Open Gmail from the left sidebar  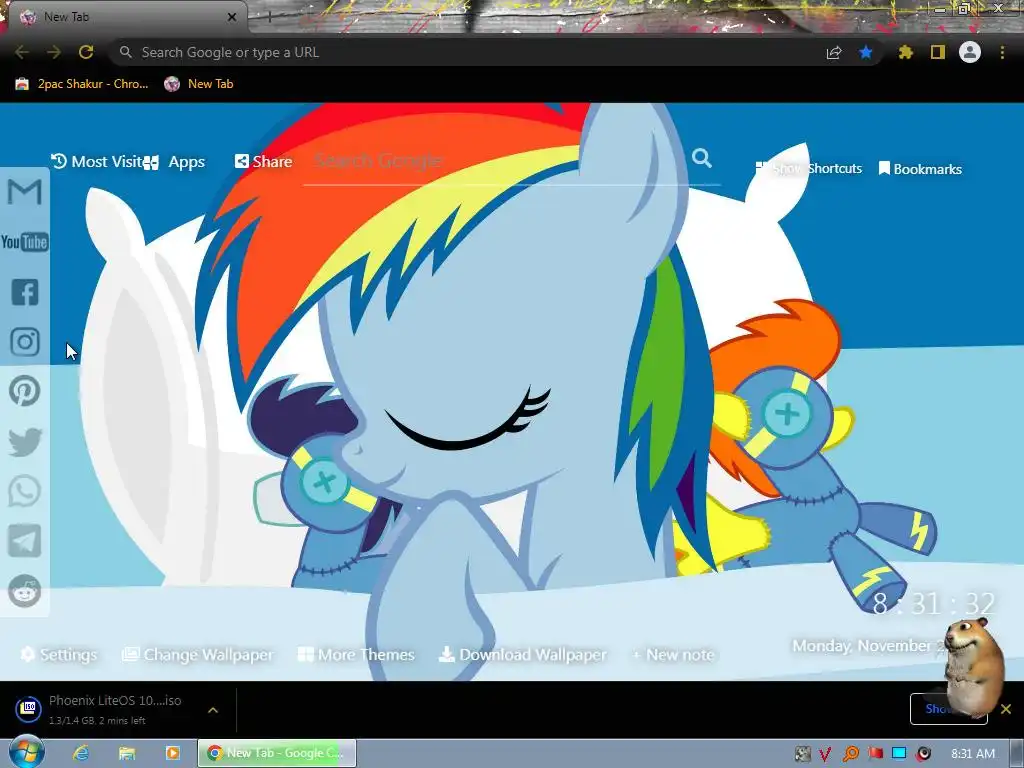[25, 192]
